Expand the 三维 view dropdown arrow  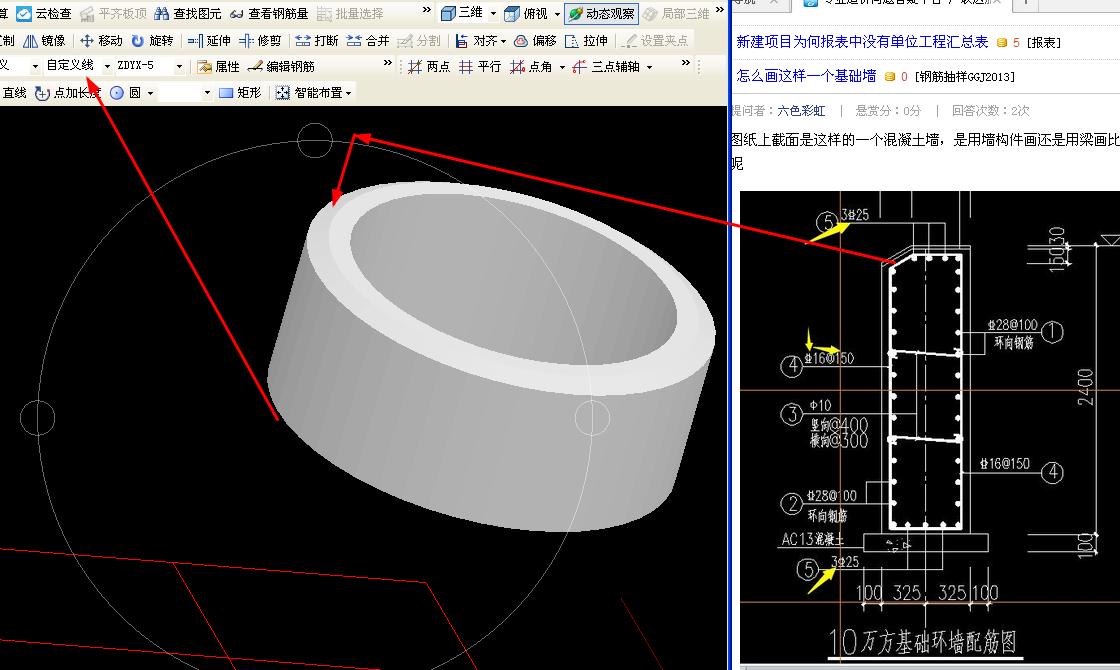tap(493, 14)
